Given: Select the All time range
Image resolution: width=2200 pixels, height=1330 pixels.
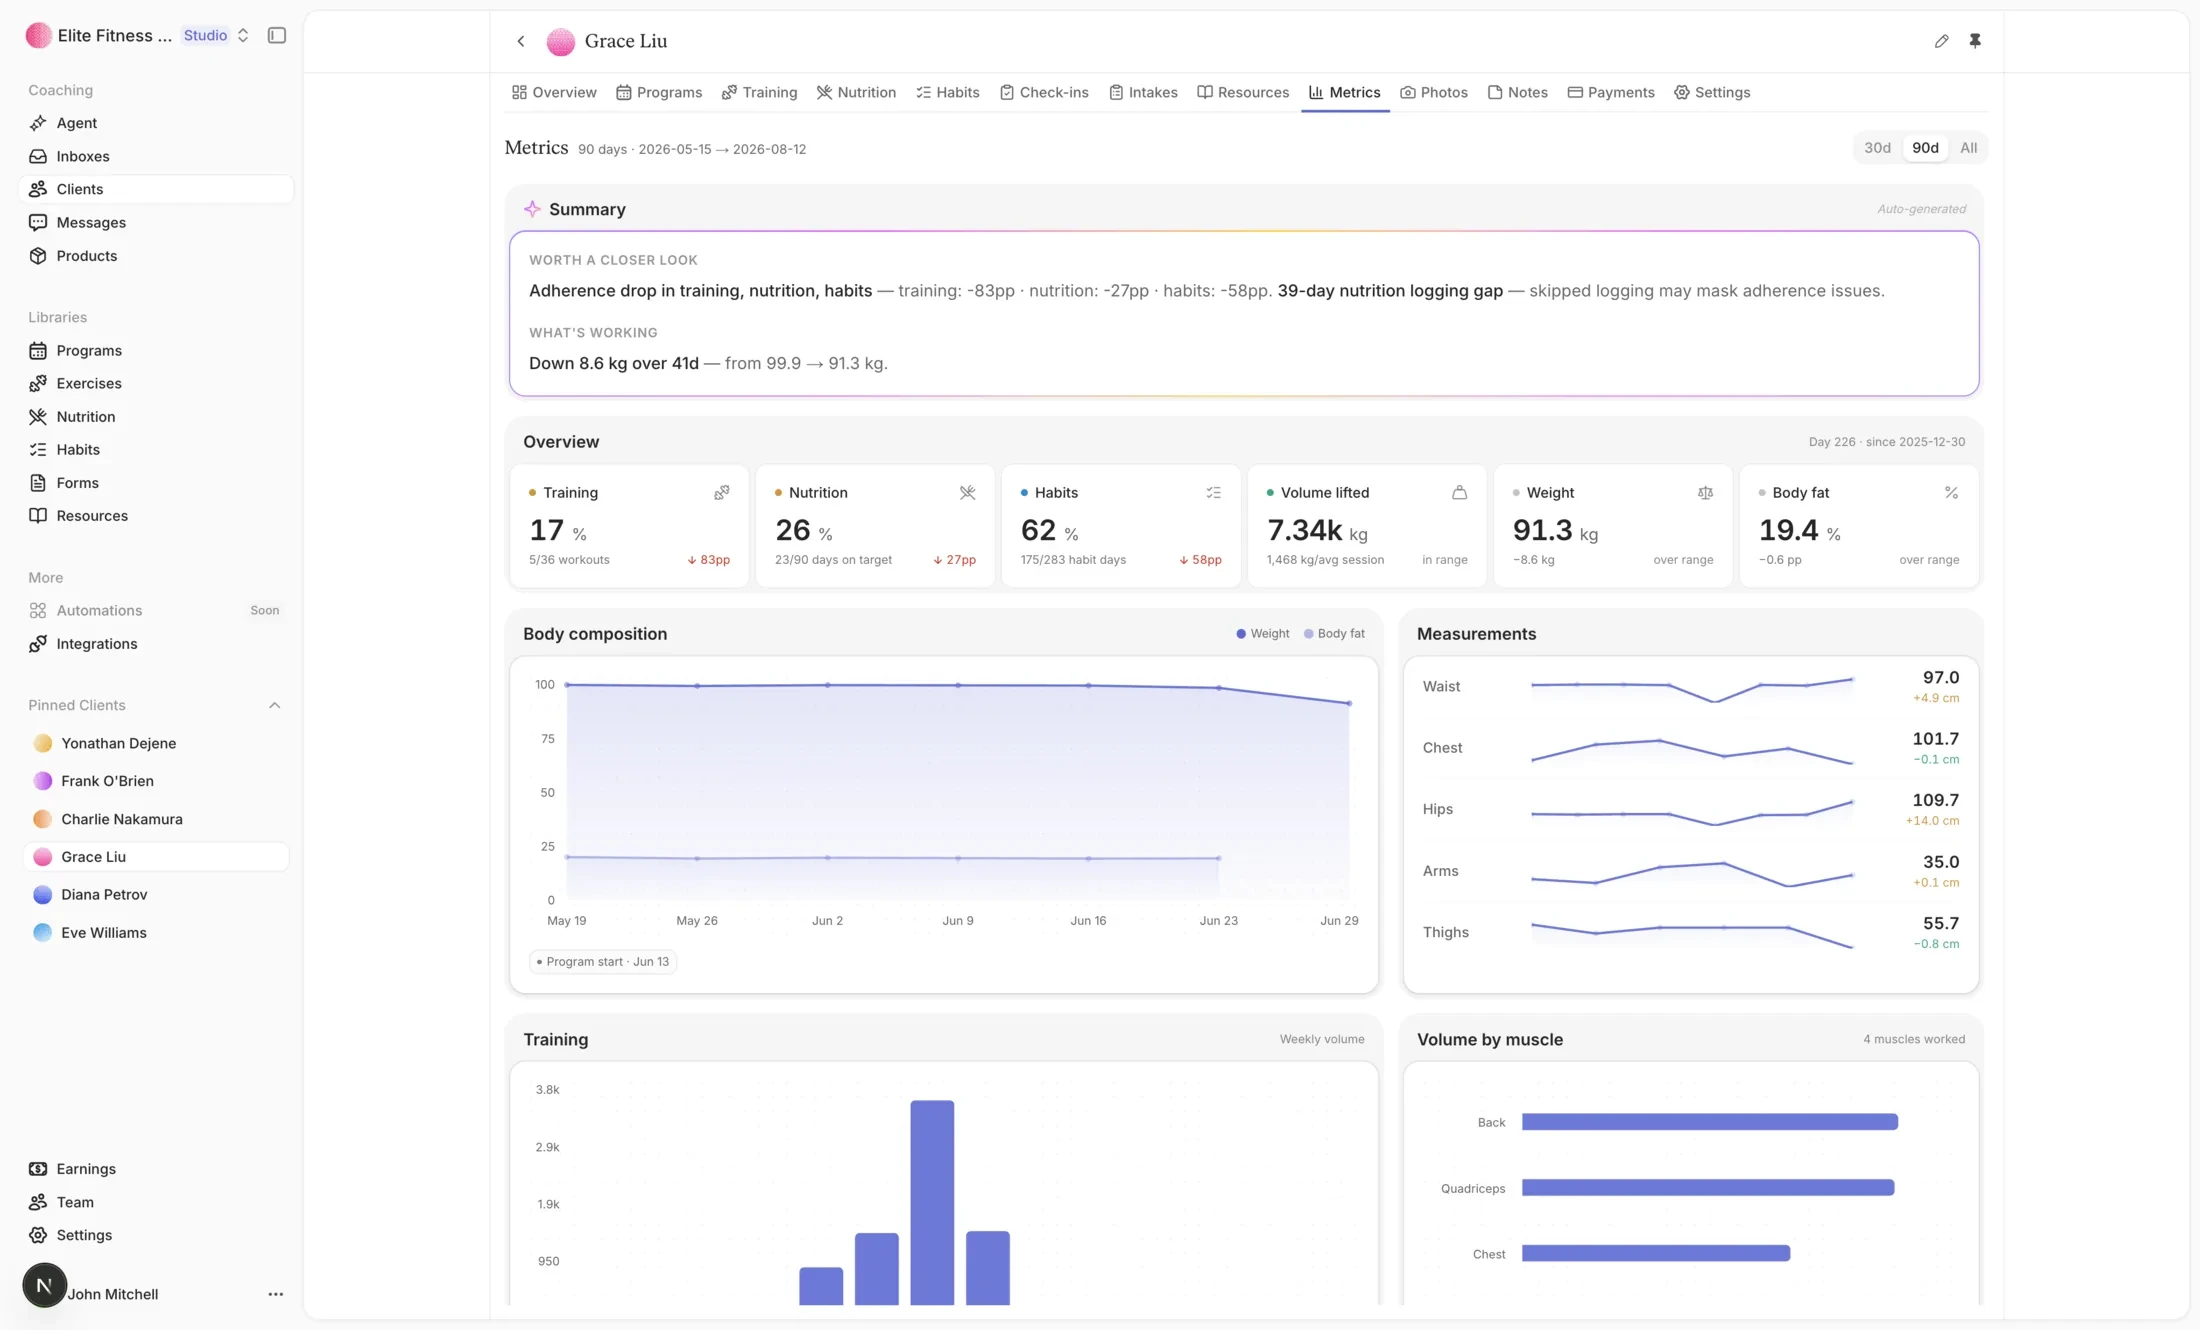Looking at the screenshot, I should (x=1968, y=148).
